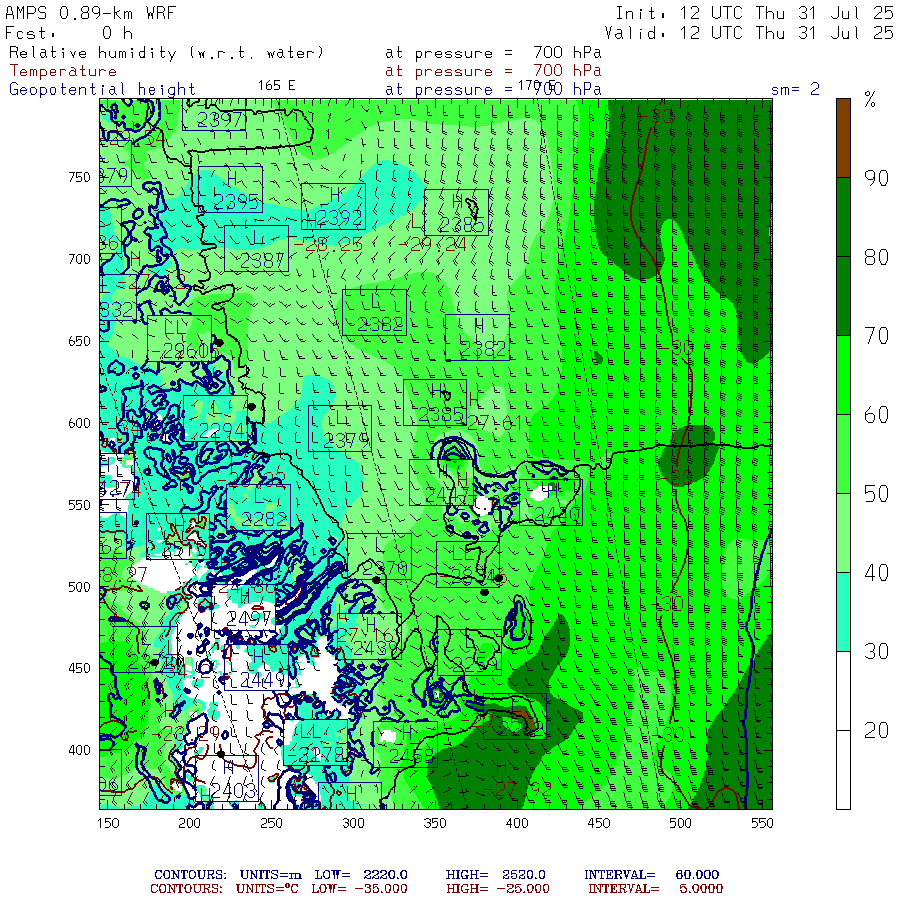900x900 pixels.
Task: Click the color bar label "40"
Action: tap(876, 573)
